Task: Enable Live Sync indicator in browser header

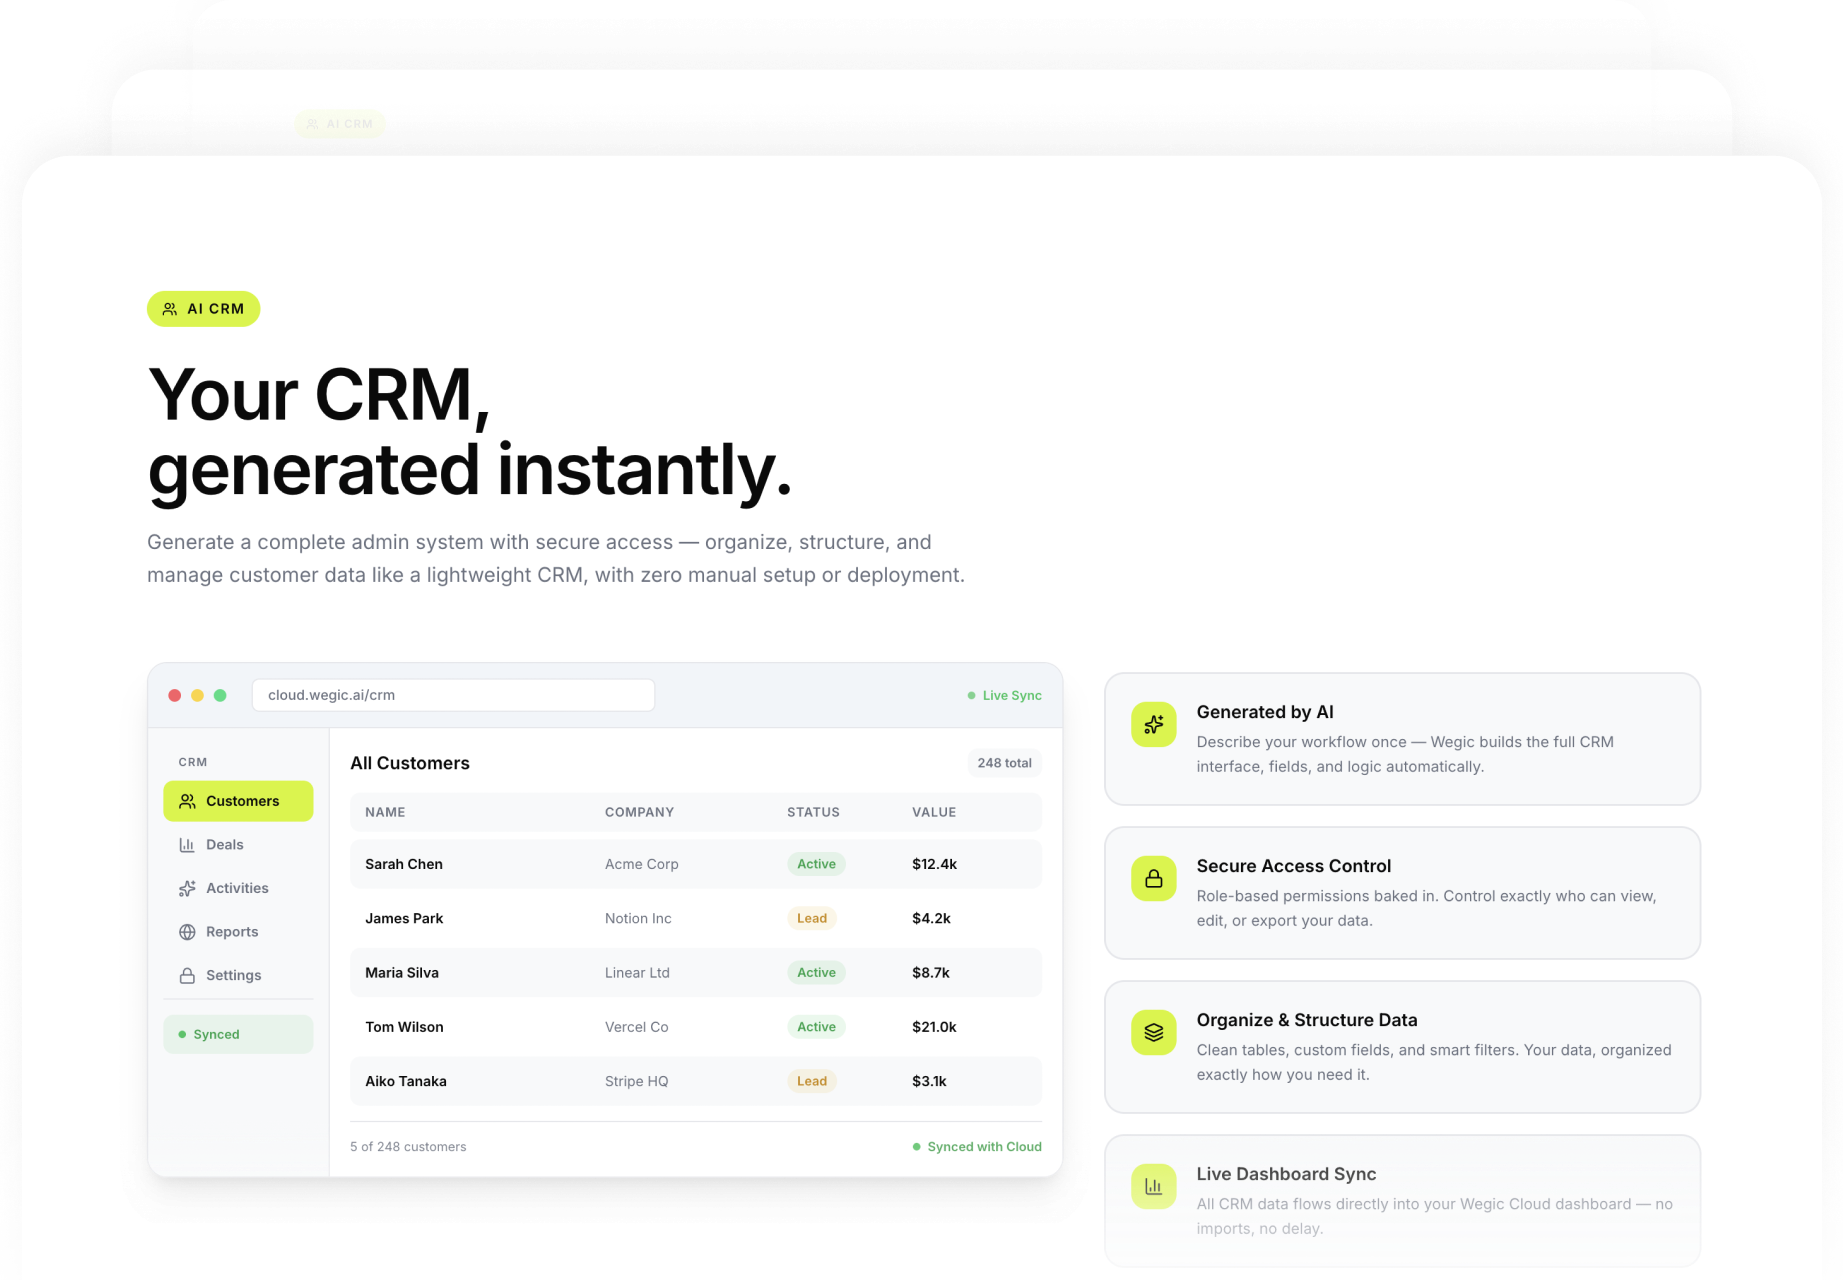Action: tap(1004, 695)
